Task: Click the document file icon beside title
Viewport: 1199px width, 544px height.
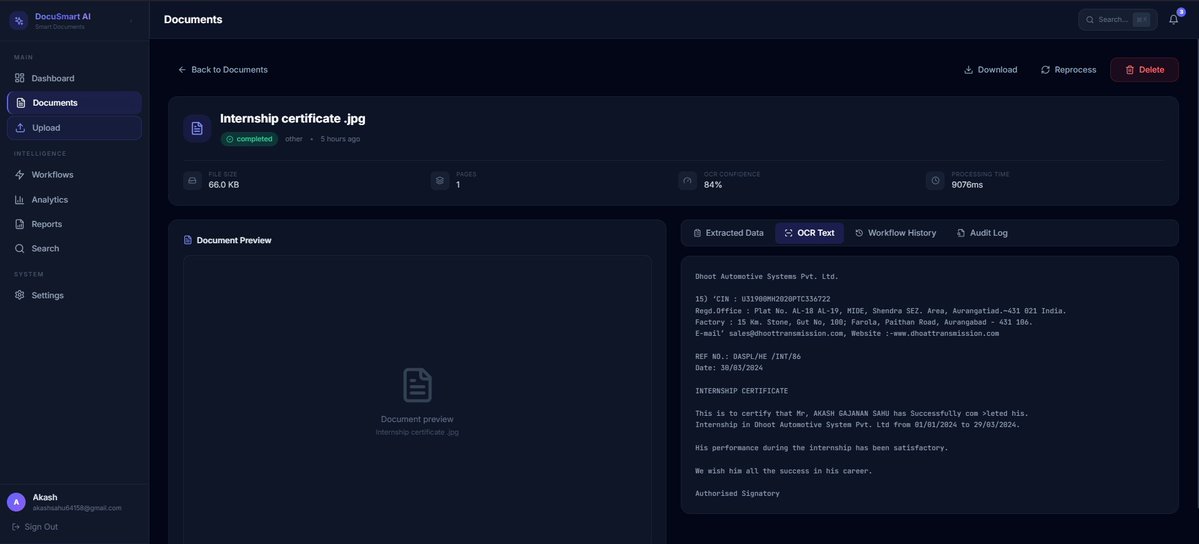Action: (197, 129)
